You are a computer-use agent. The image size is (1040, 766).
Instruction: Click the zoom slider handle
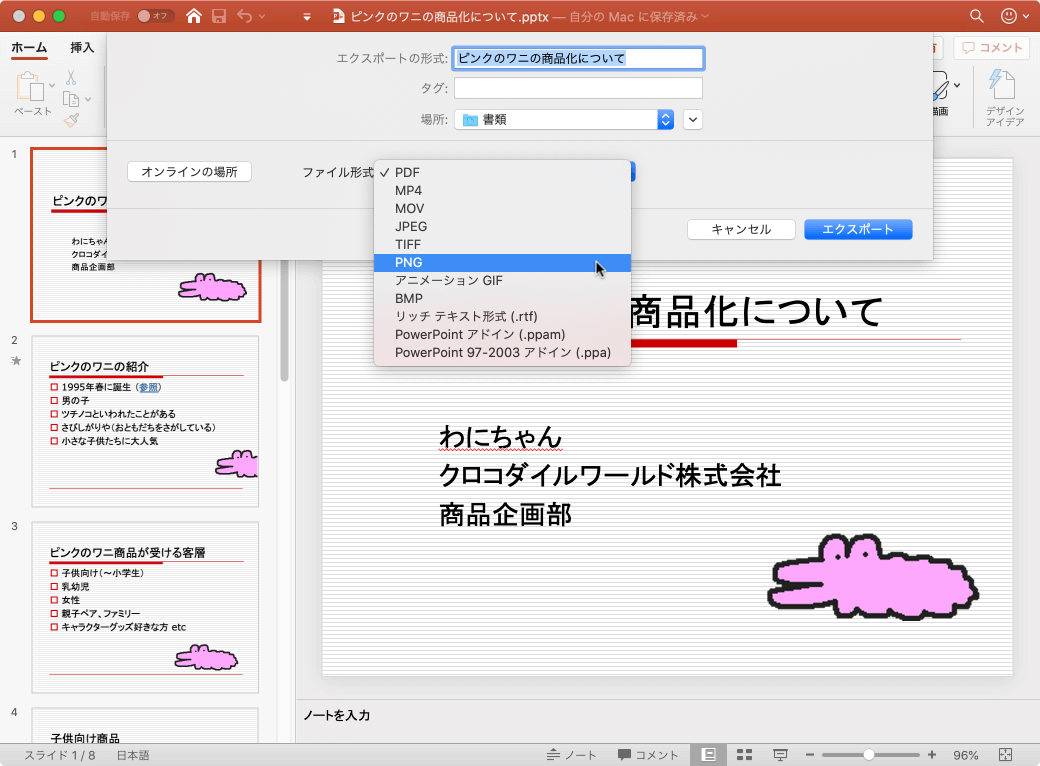point(869,754)
